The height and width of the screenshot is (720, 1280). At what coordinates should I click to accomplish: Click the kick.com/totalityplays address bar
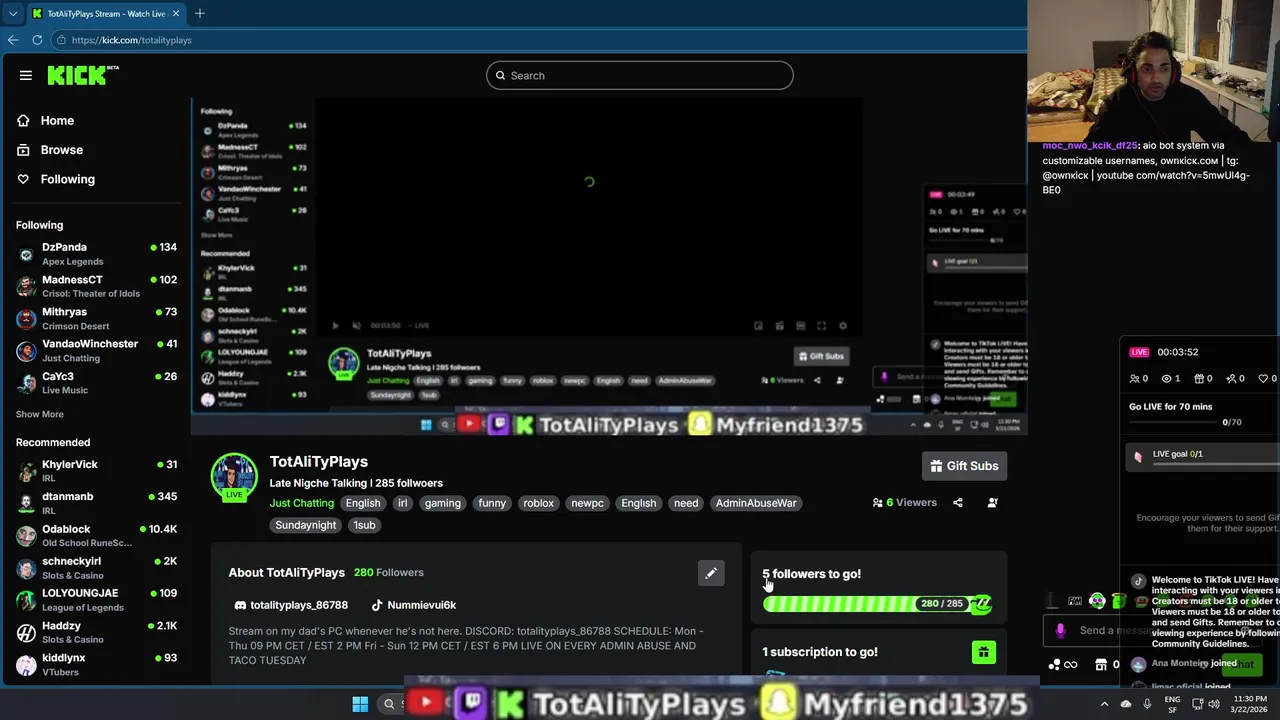tap(540, 40)
